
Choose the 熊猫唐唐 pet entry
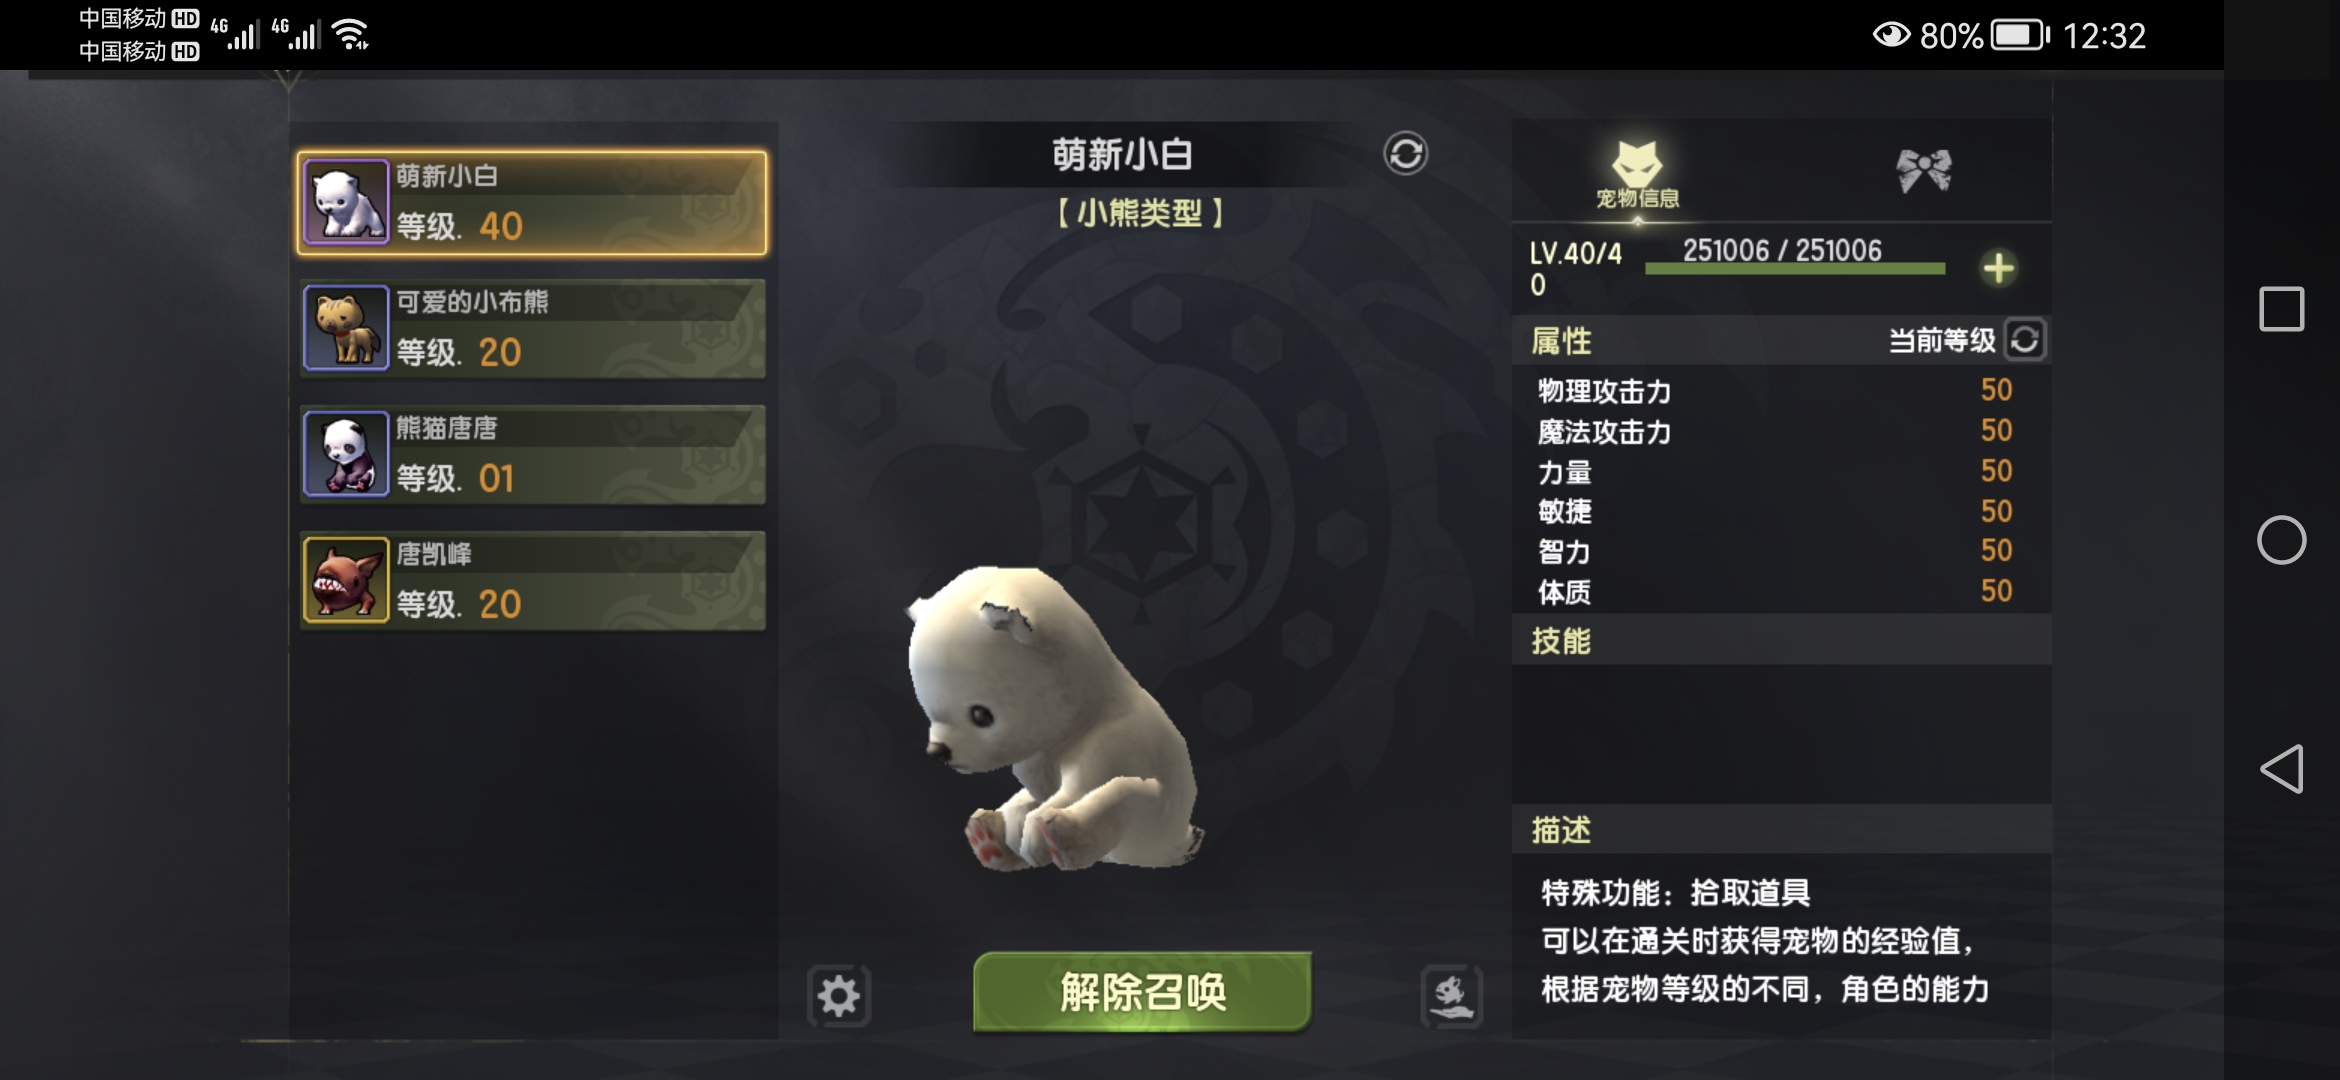(533, 455)
